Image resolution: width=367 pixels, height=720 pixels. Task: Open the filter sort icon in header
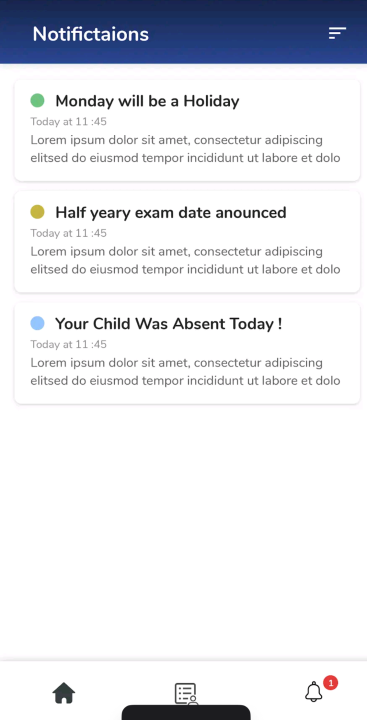337,33
